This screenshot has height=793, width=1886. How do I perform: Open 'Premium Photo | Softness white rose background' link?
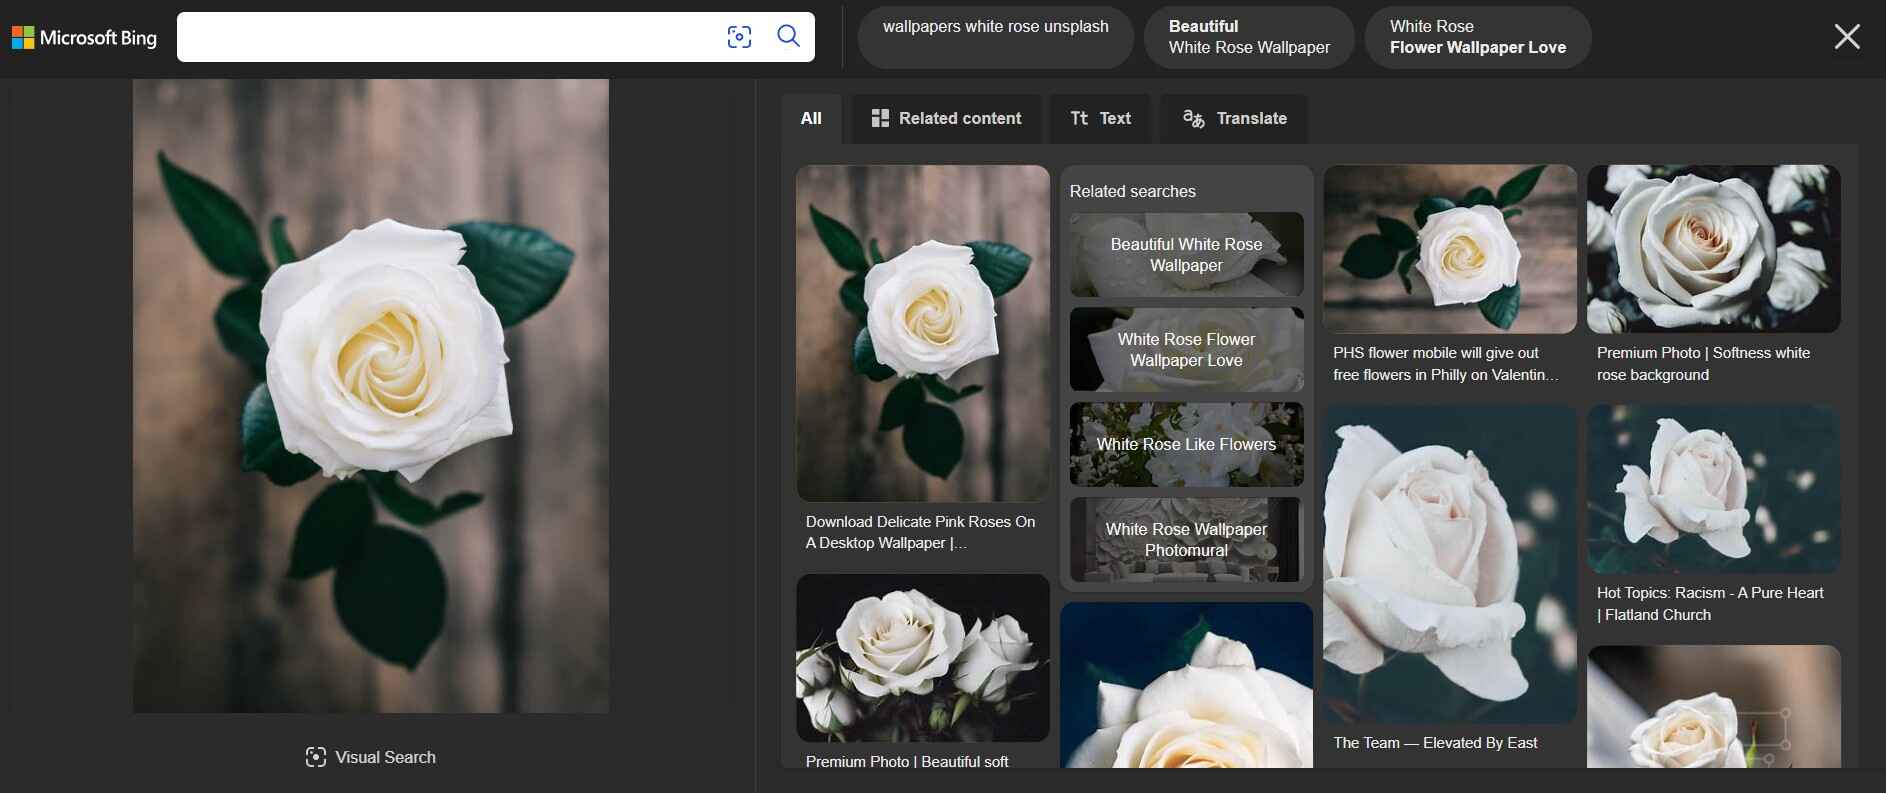[x=1703, y=364]
